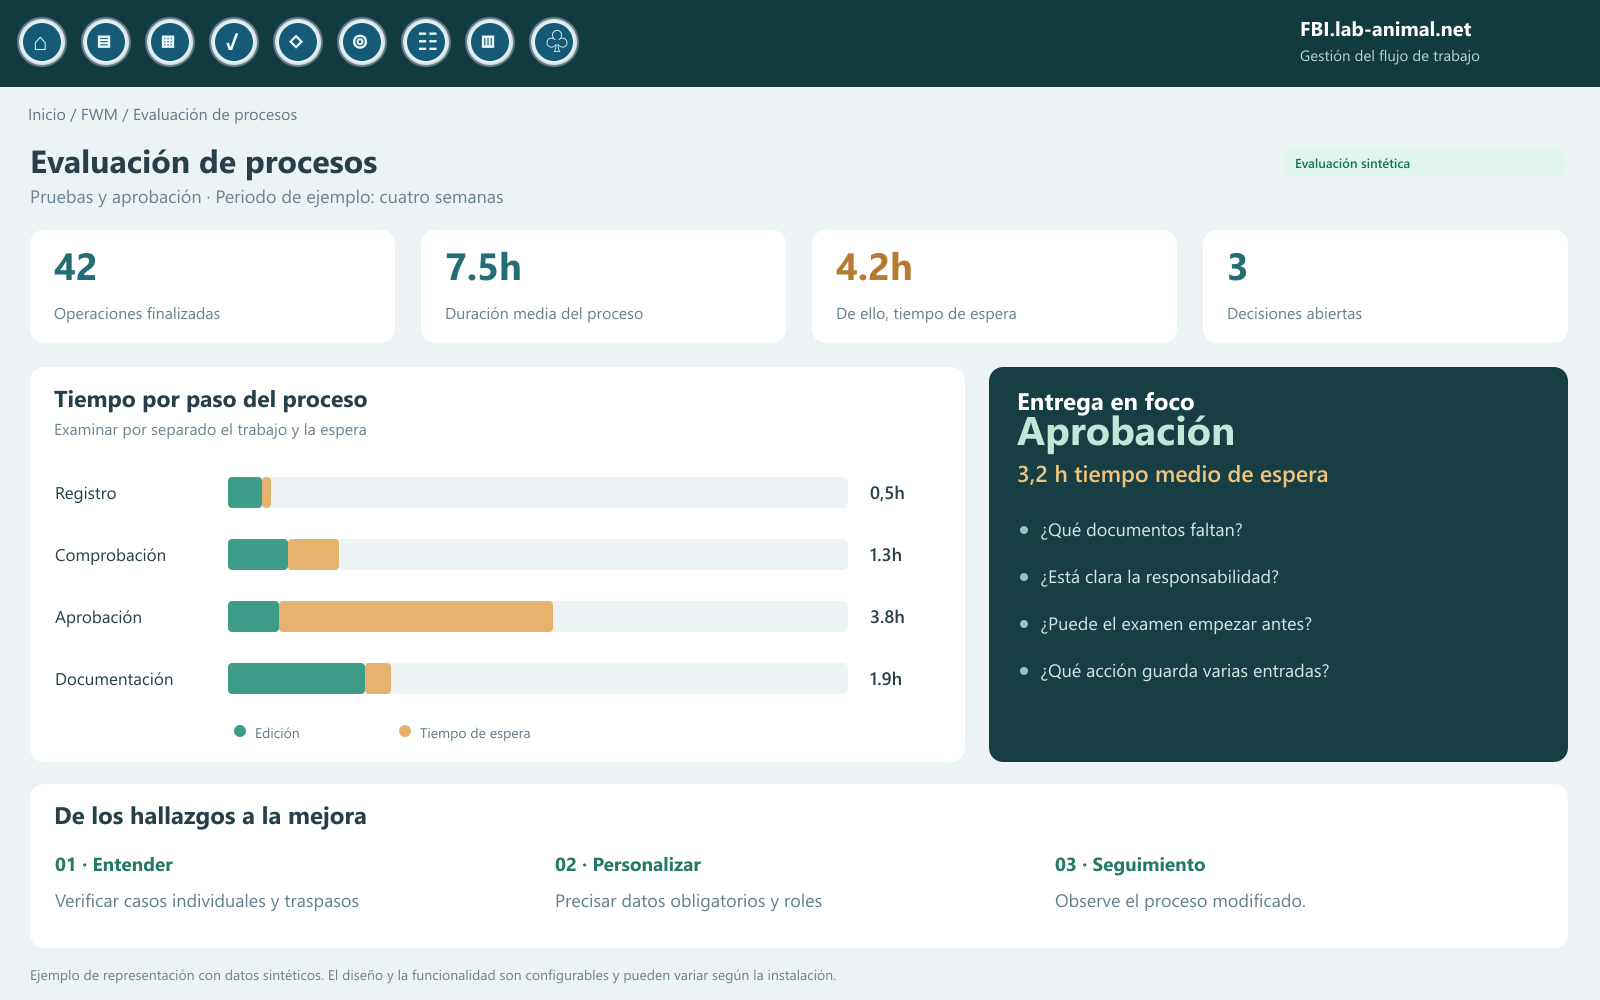Click the Registro progress bar
Image resolution: width=1600 pixels, height=1000 pixels.
(538, 493)
